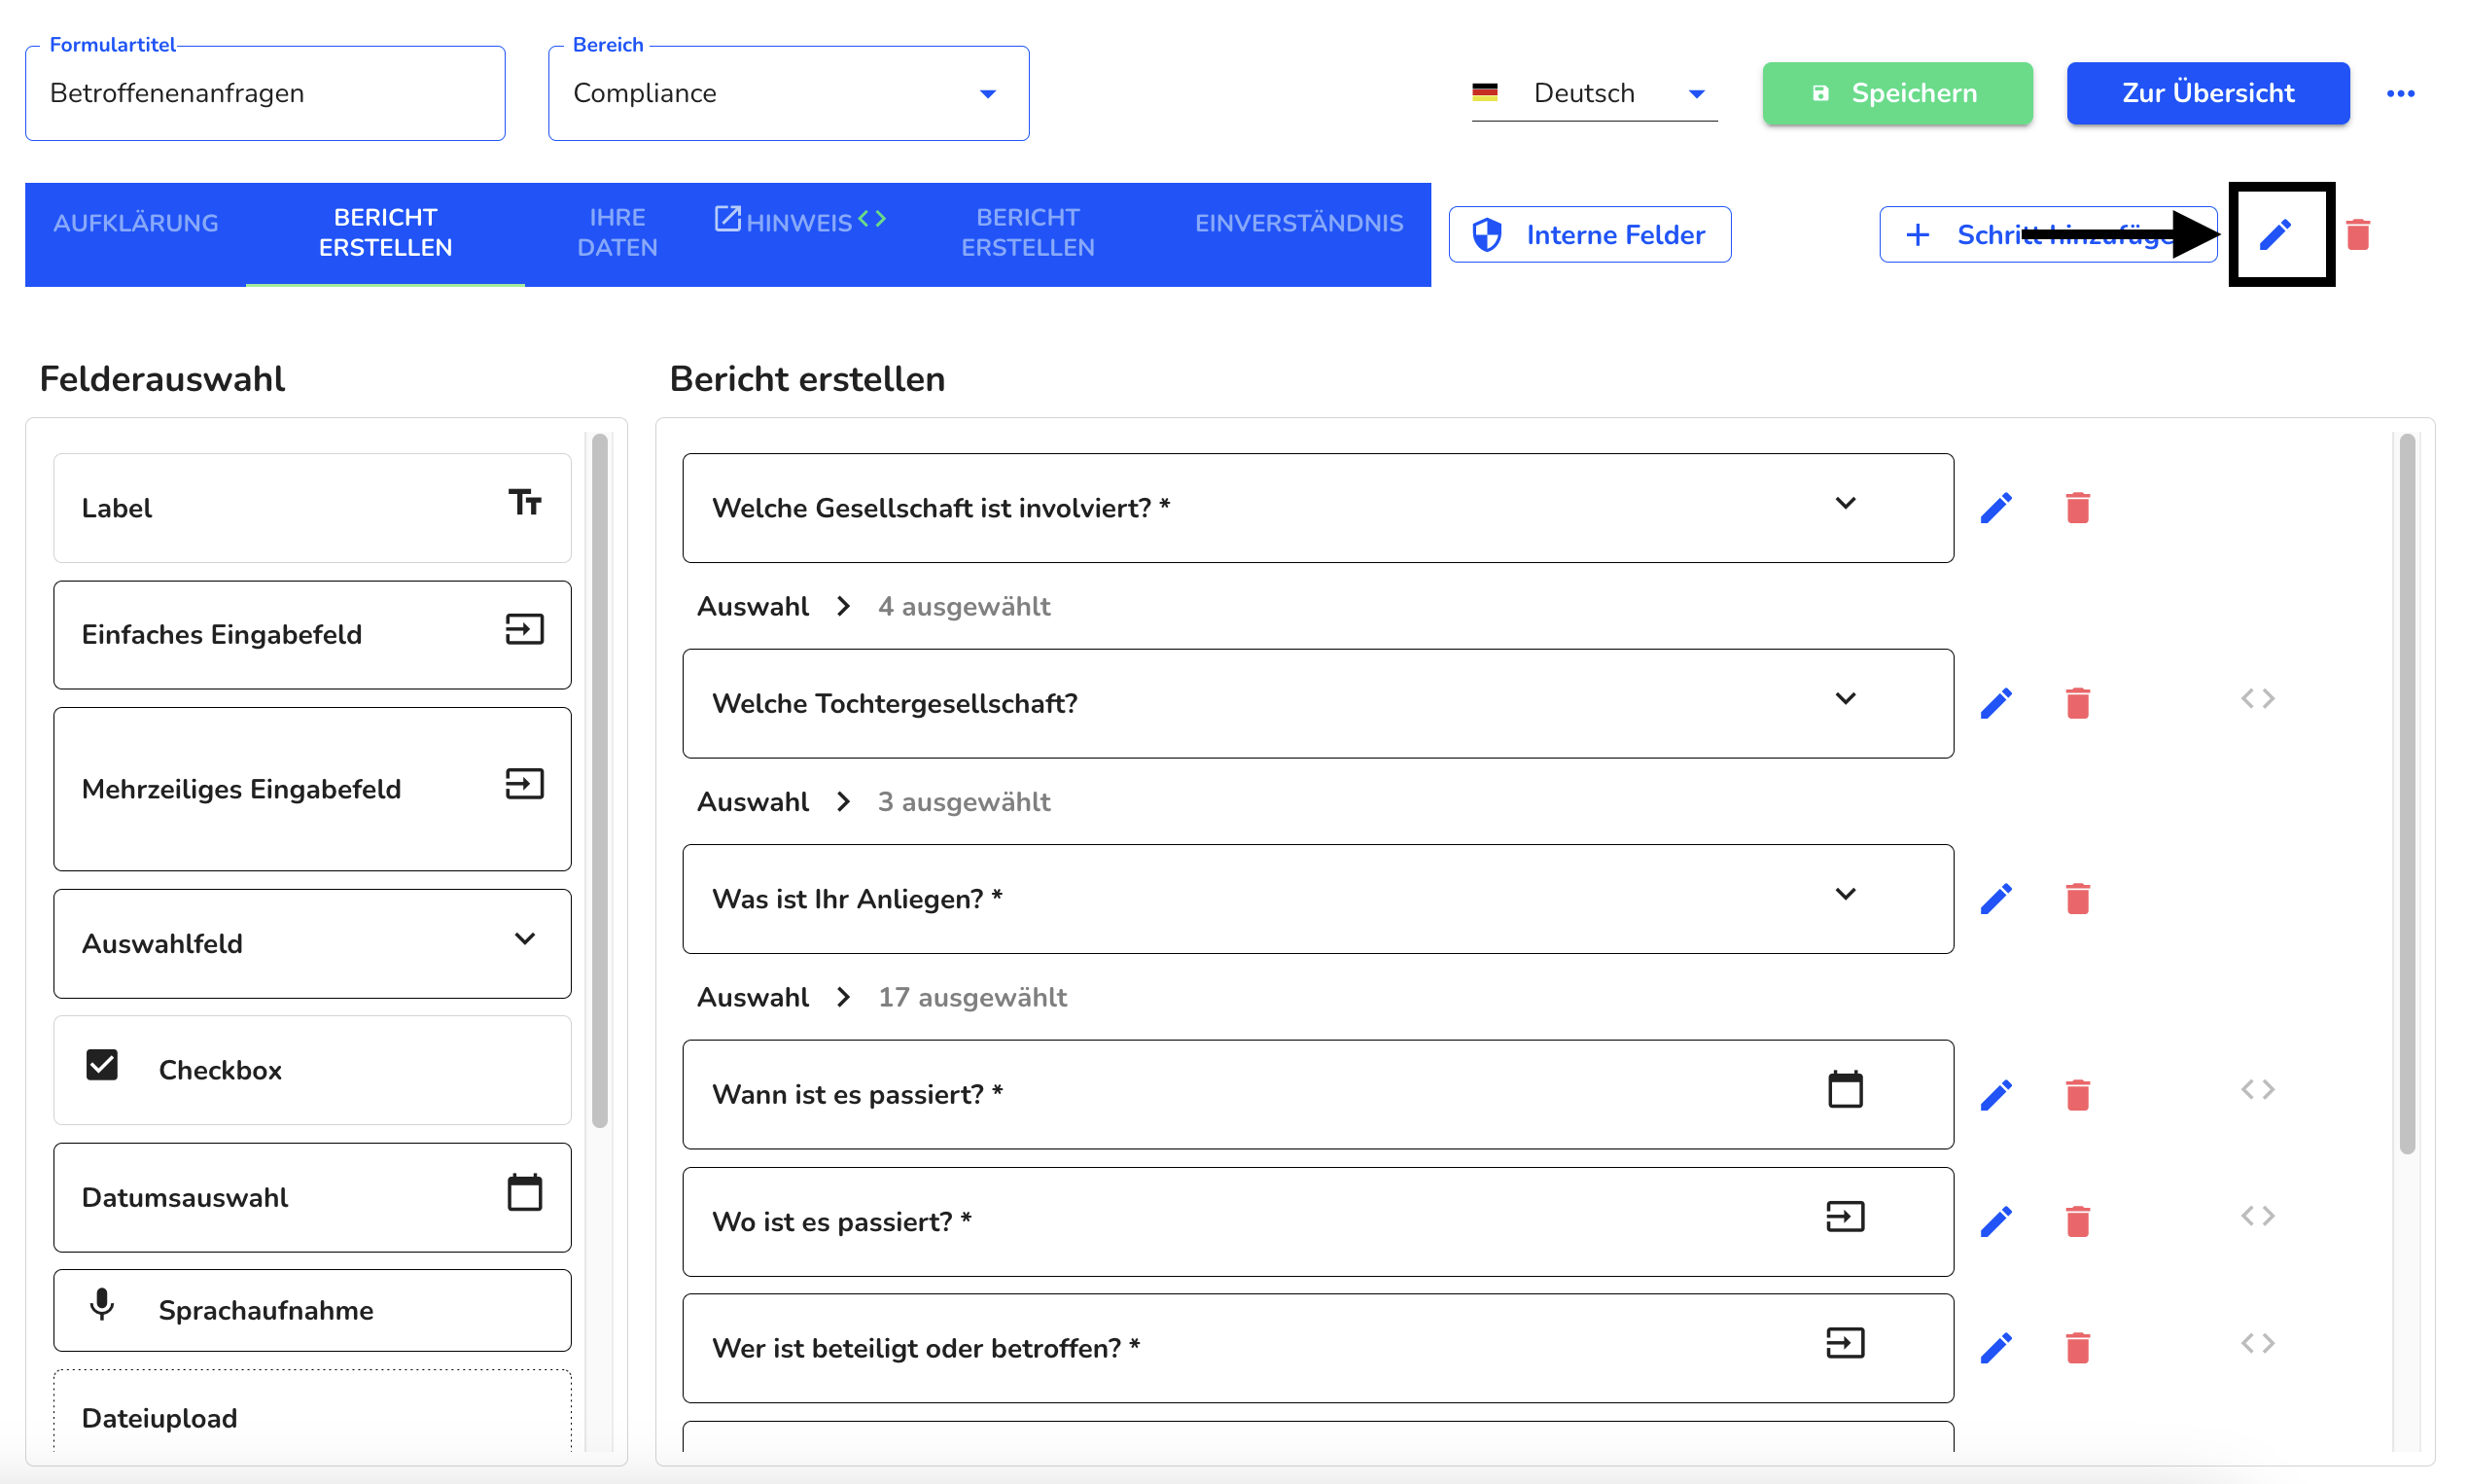Select the Datumsauswahl field type
This screenshot has height=1484, width=2468.
(312, 1197)
